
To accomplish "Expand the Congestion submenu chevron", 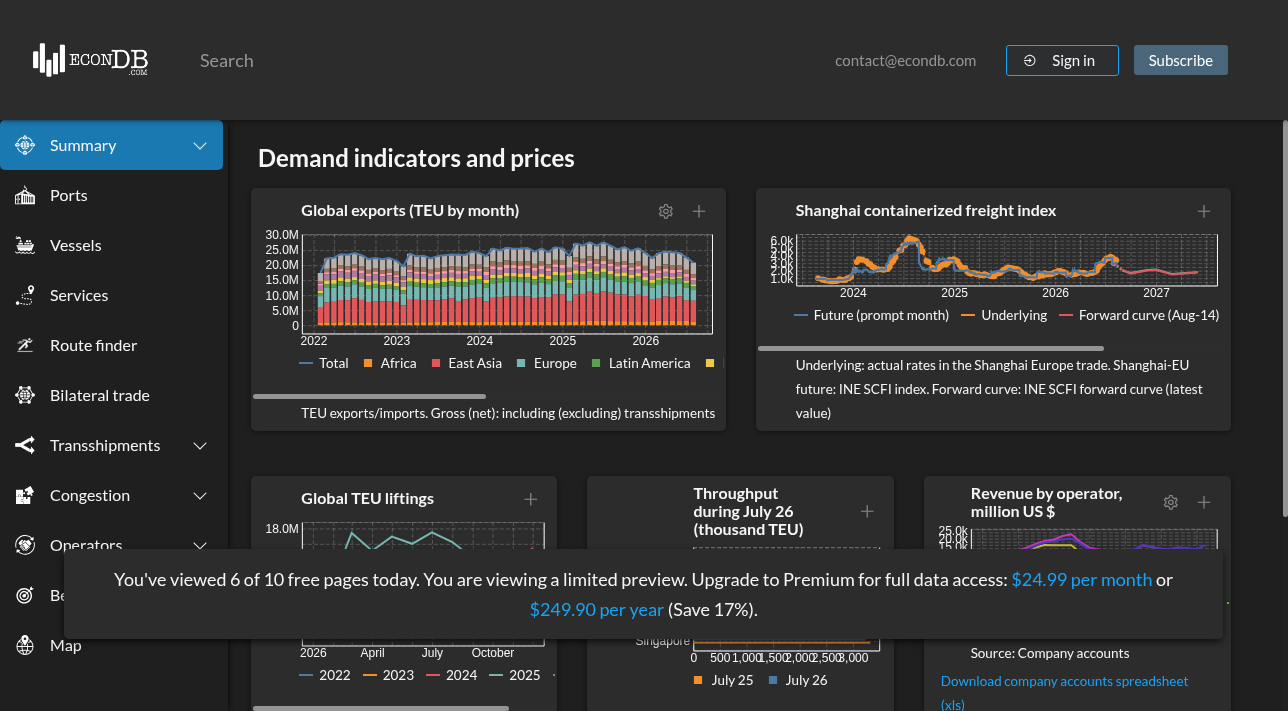I will click(200, 496).
